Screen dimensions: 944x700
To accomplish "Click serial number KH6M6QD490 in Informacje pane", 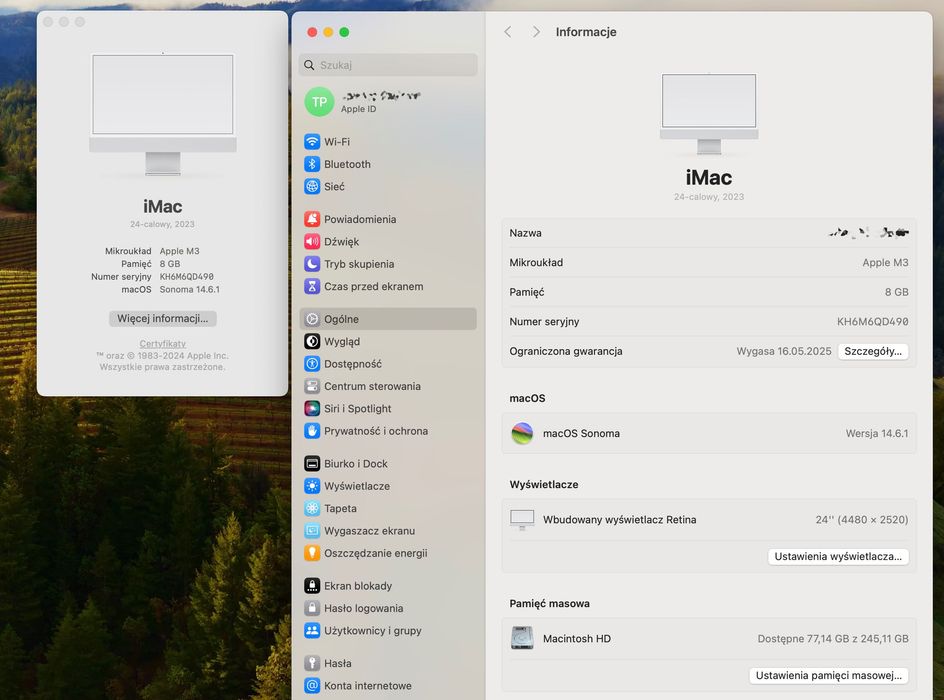I will [872, 322].
